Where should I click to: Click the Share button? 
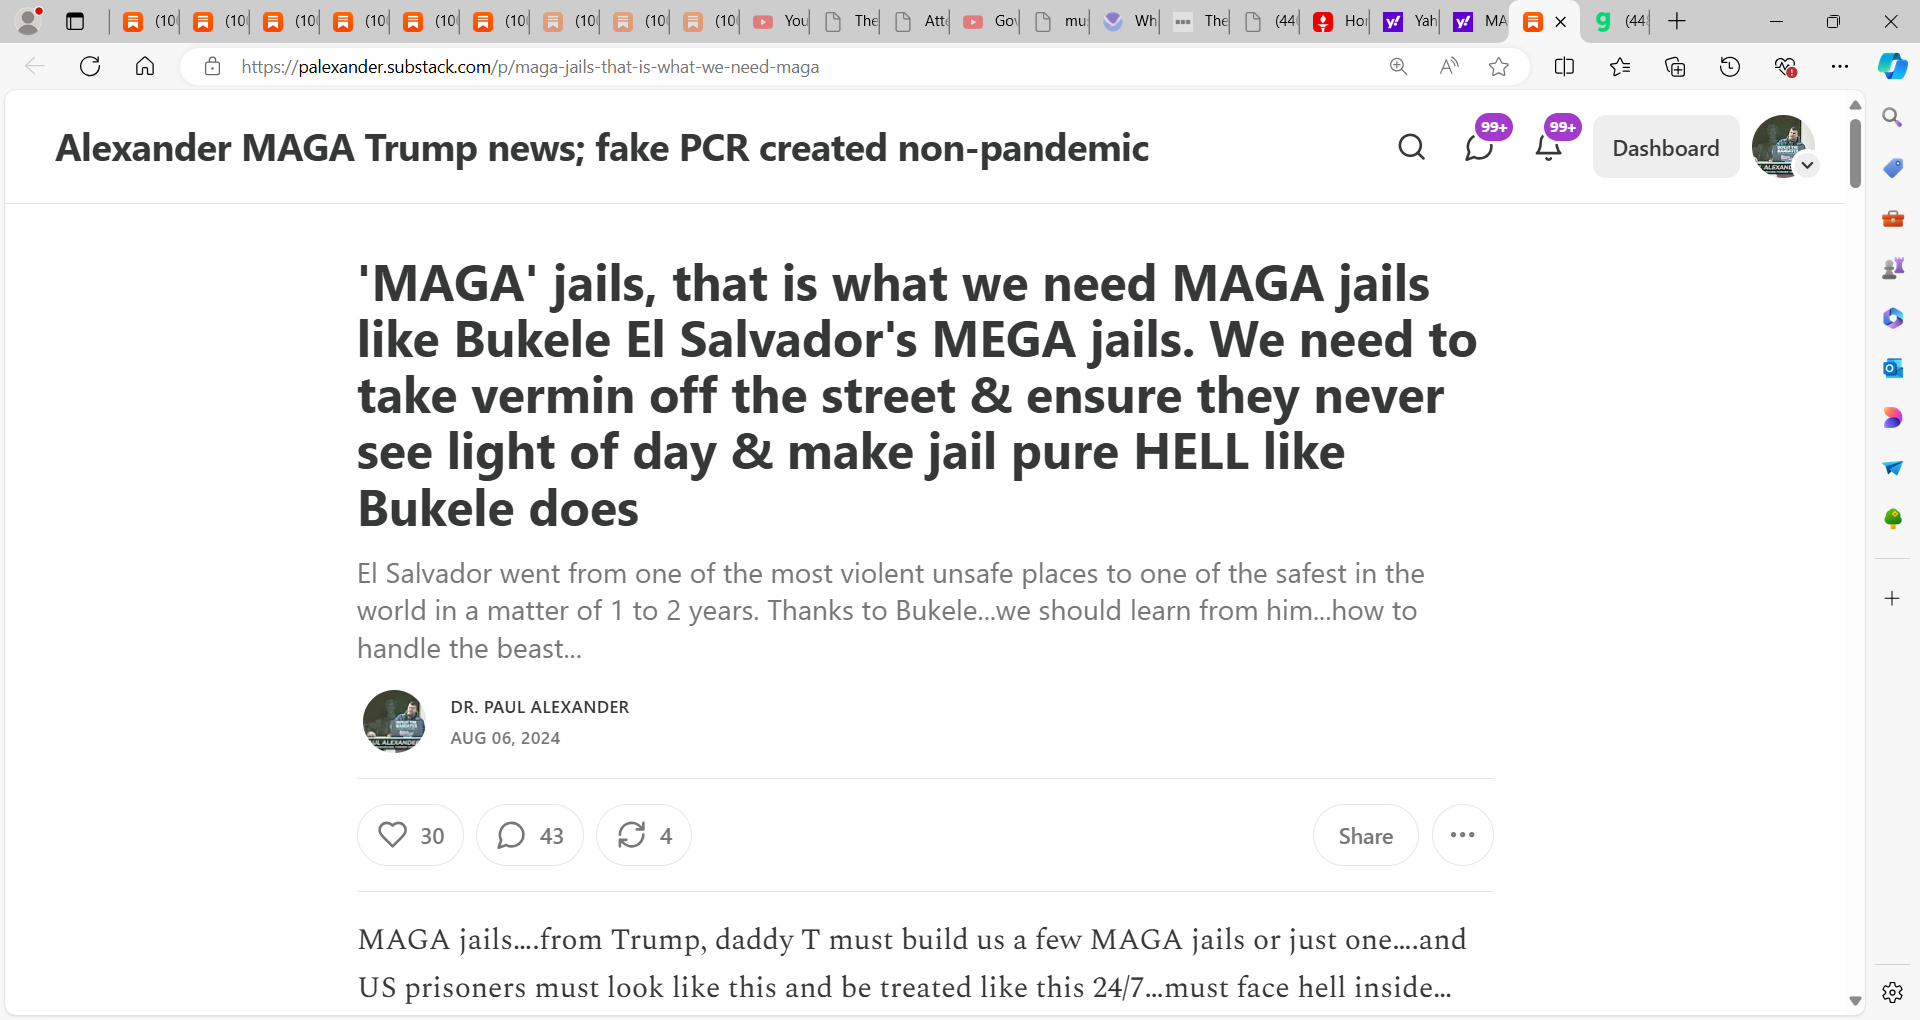[x=1365, y=835]
